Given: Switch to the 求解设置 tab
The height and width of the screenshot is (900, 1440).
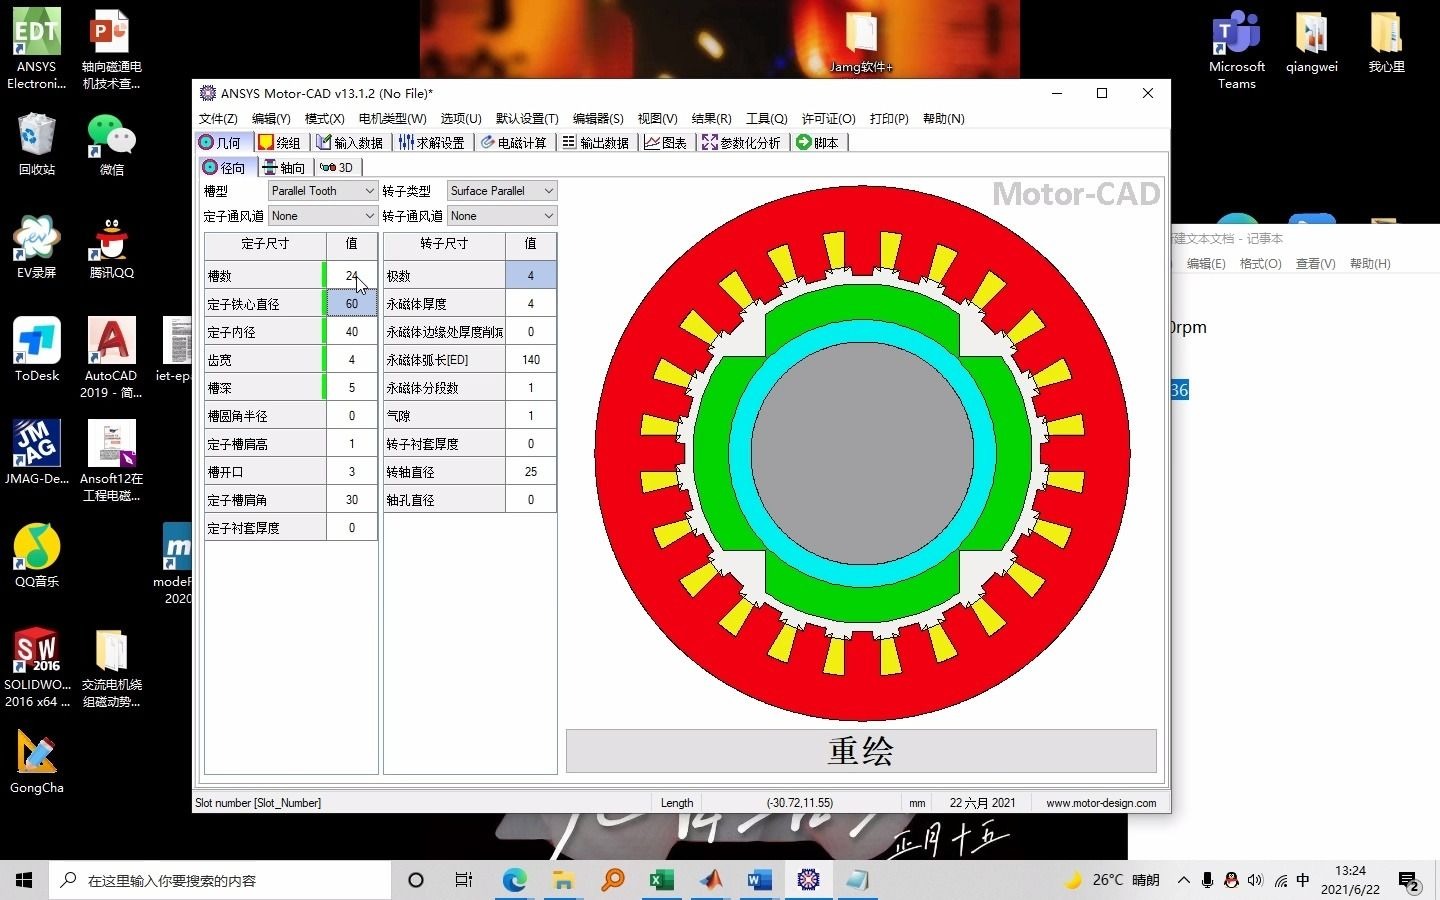Looking at the screenshot, I should click(x=432, y=143).
